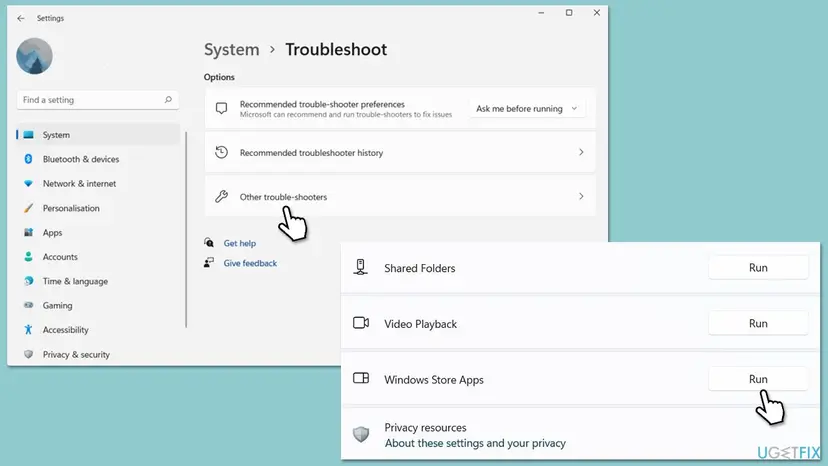Click the Video Playback label

click(420, 324)
